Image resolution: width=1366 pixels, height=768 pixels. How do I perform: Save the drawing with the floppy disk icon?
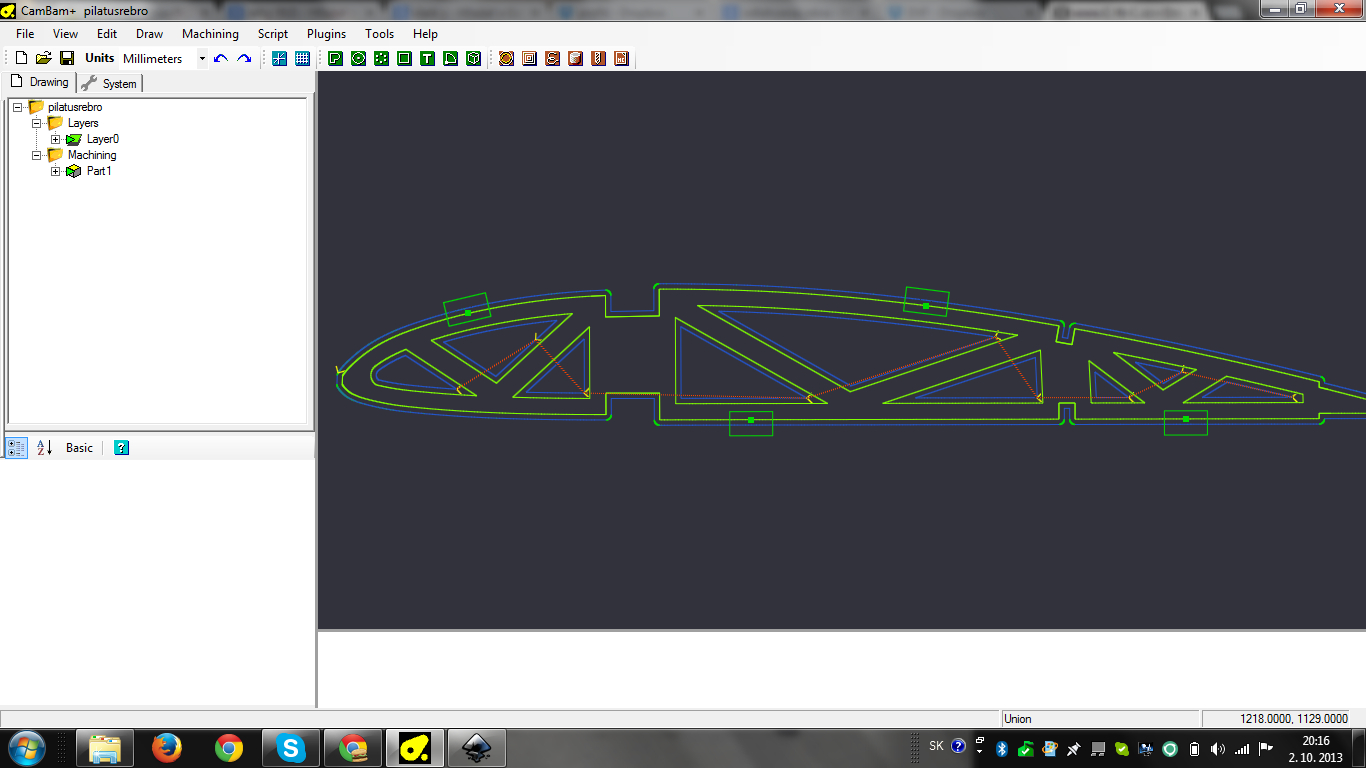67,58
